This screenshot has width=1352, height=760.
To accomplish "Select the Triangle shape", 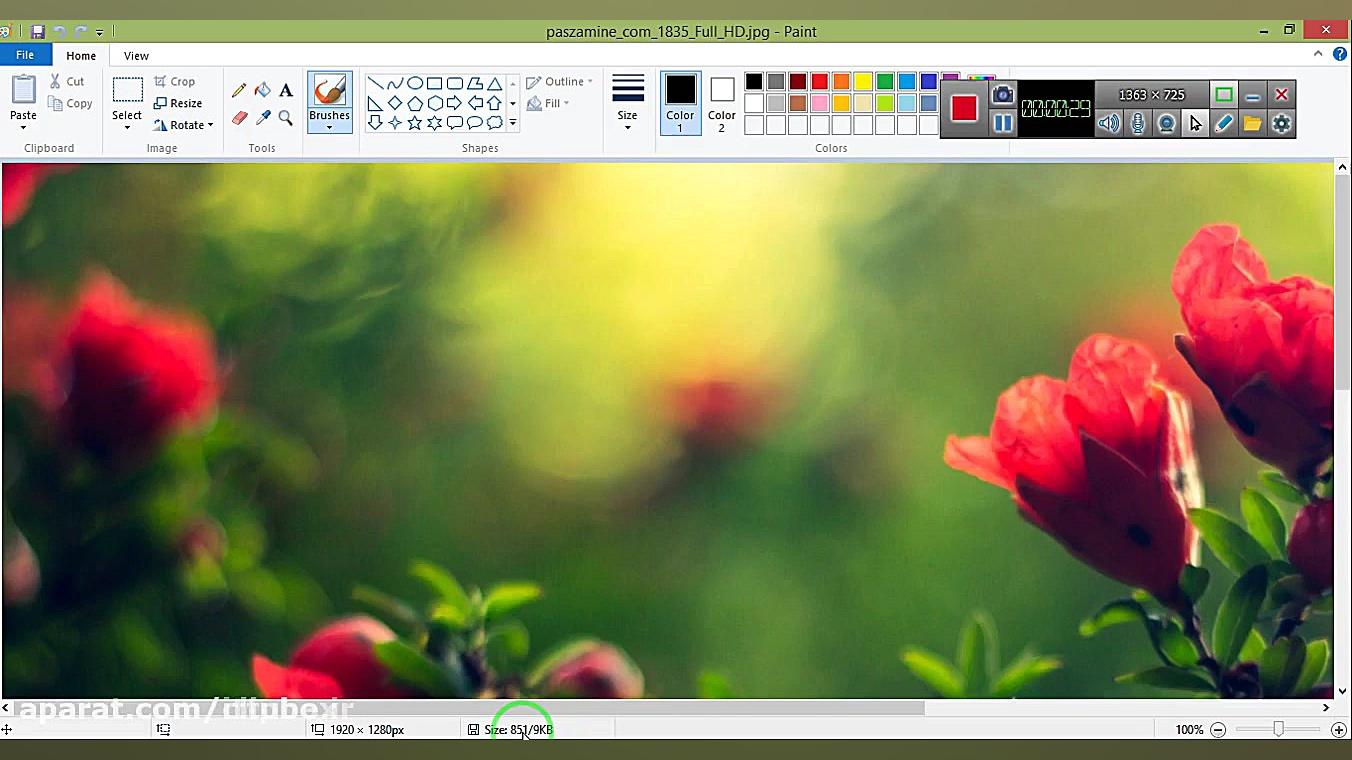I will 494,83.
